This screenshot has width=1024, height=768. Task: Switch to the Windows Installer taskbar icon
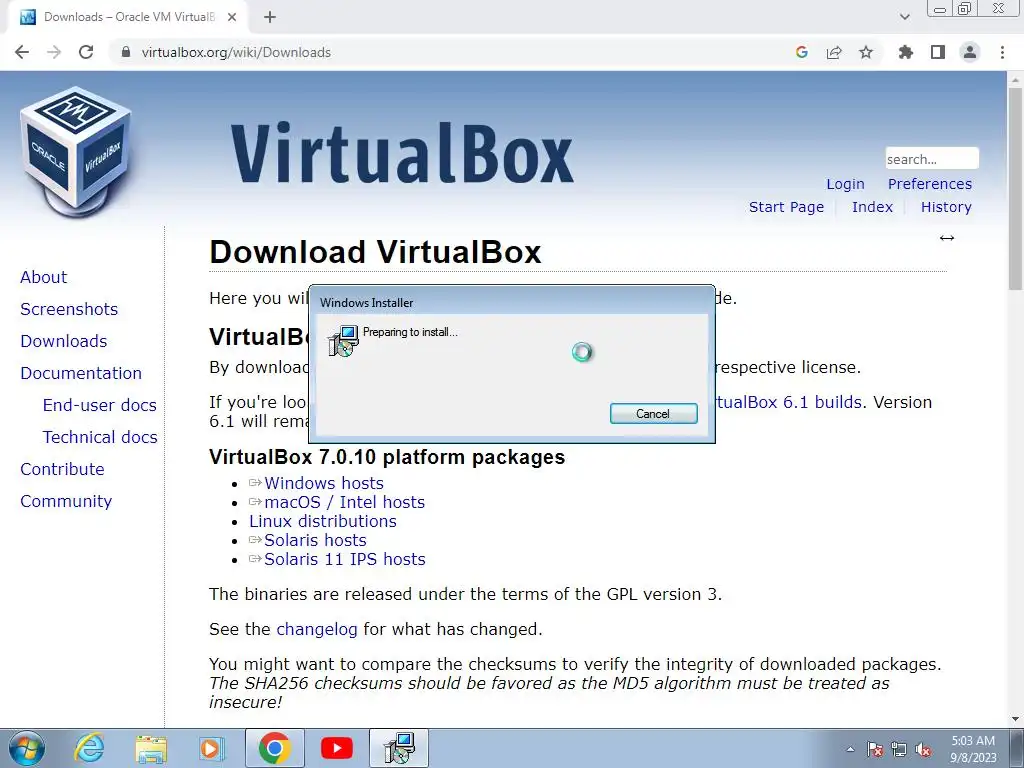(x=399, y=748)
